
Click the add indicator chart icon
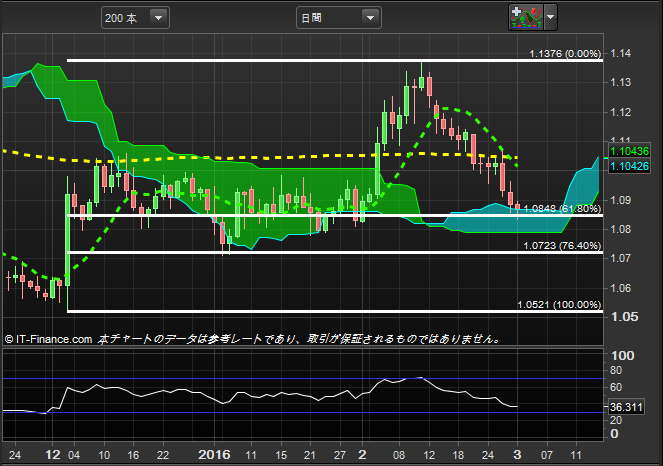click(526, 17)
